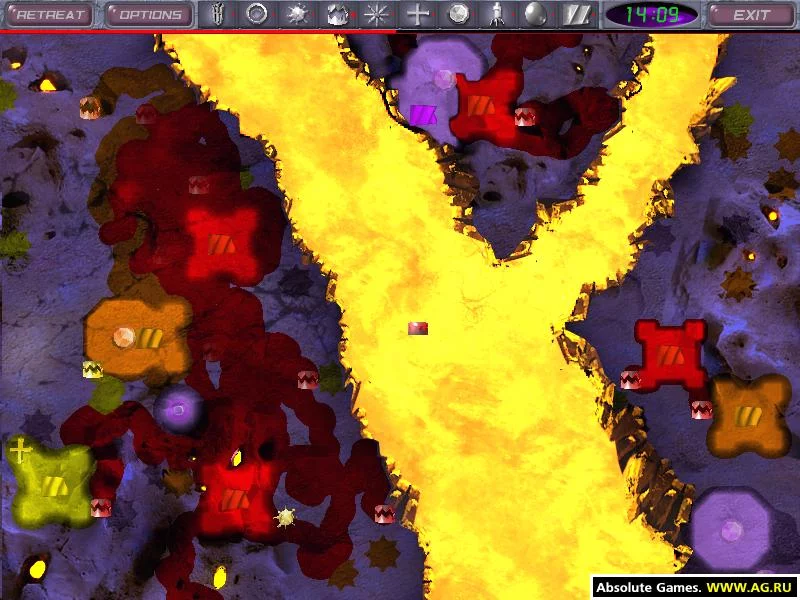Select the orange hub at the right edge

click(x=747, y=416)
